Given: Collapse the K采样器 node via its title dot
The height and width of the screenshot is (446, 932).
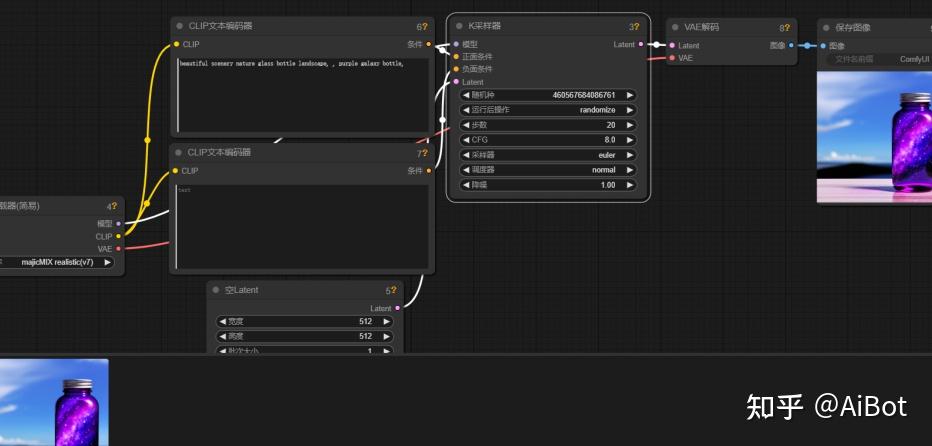Looking at the screenshot, I should coord(459,26).
